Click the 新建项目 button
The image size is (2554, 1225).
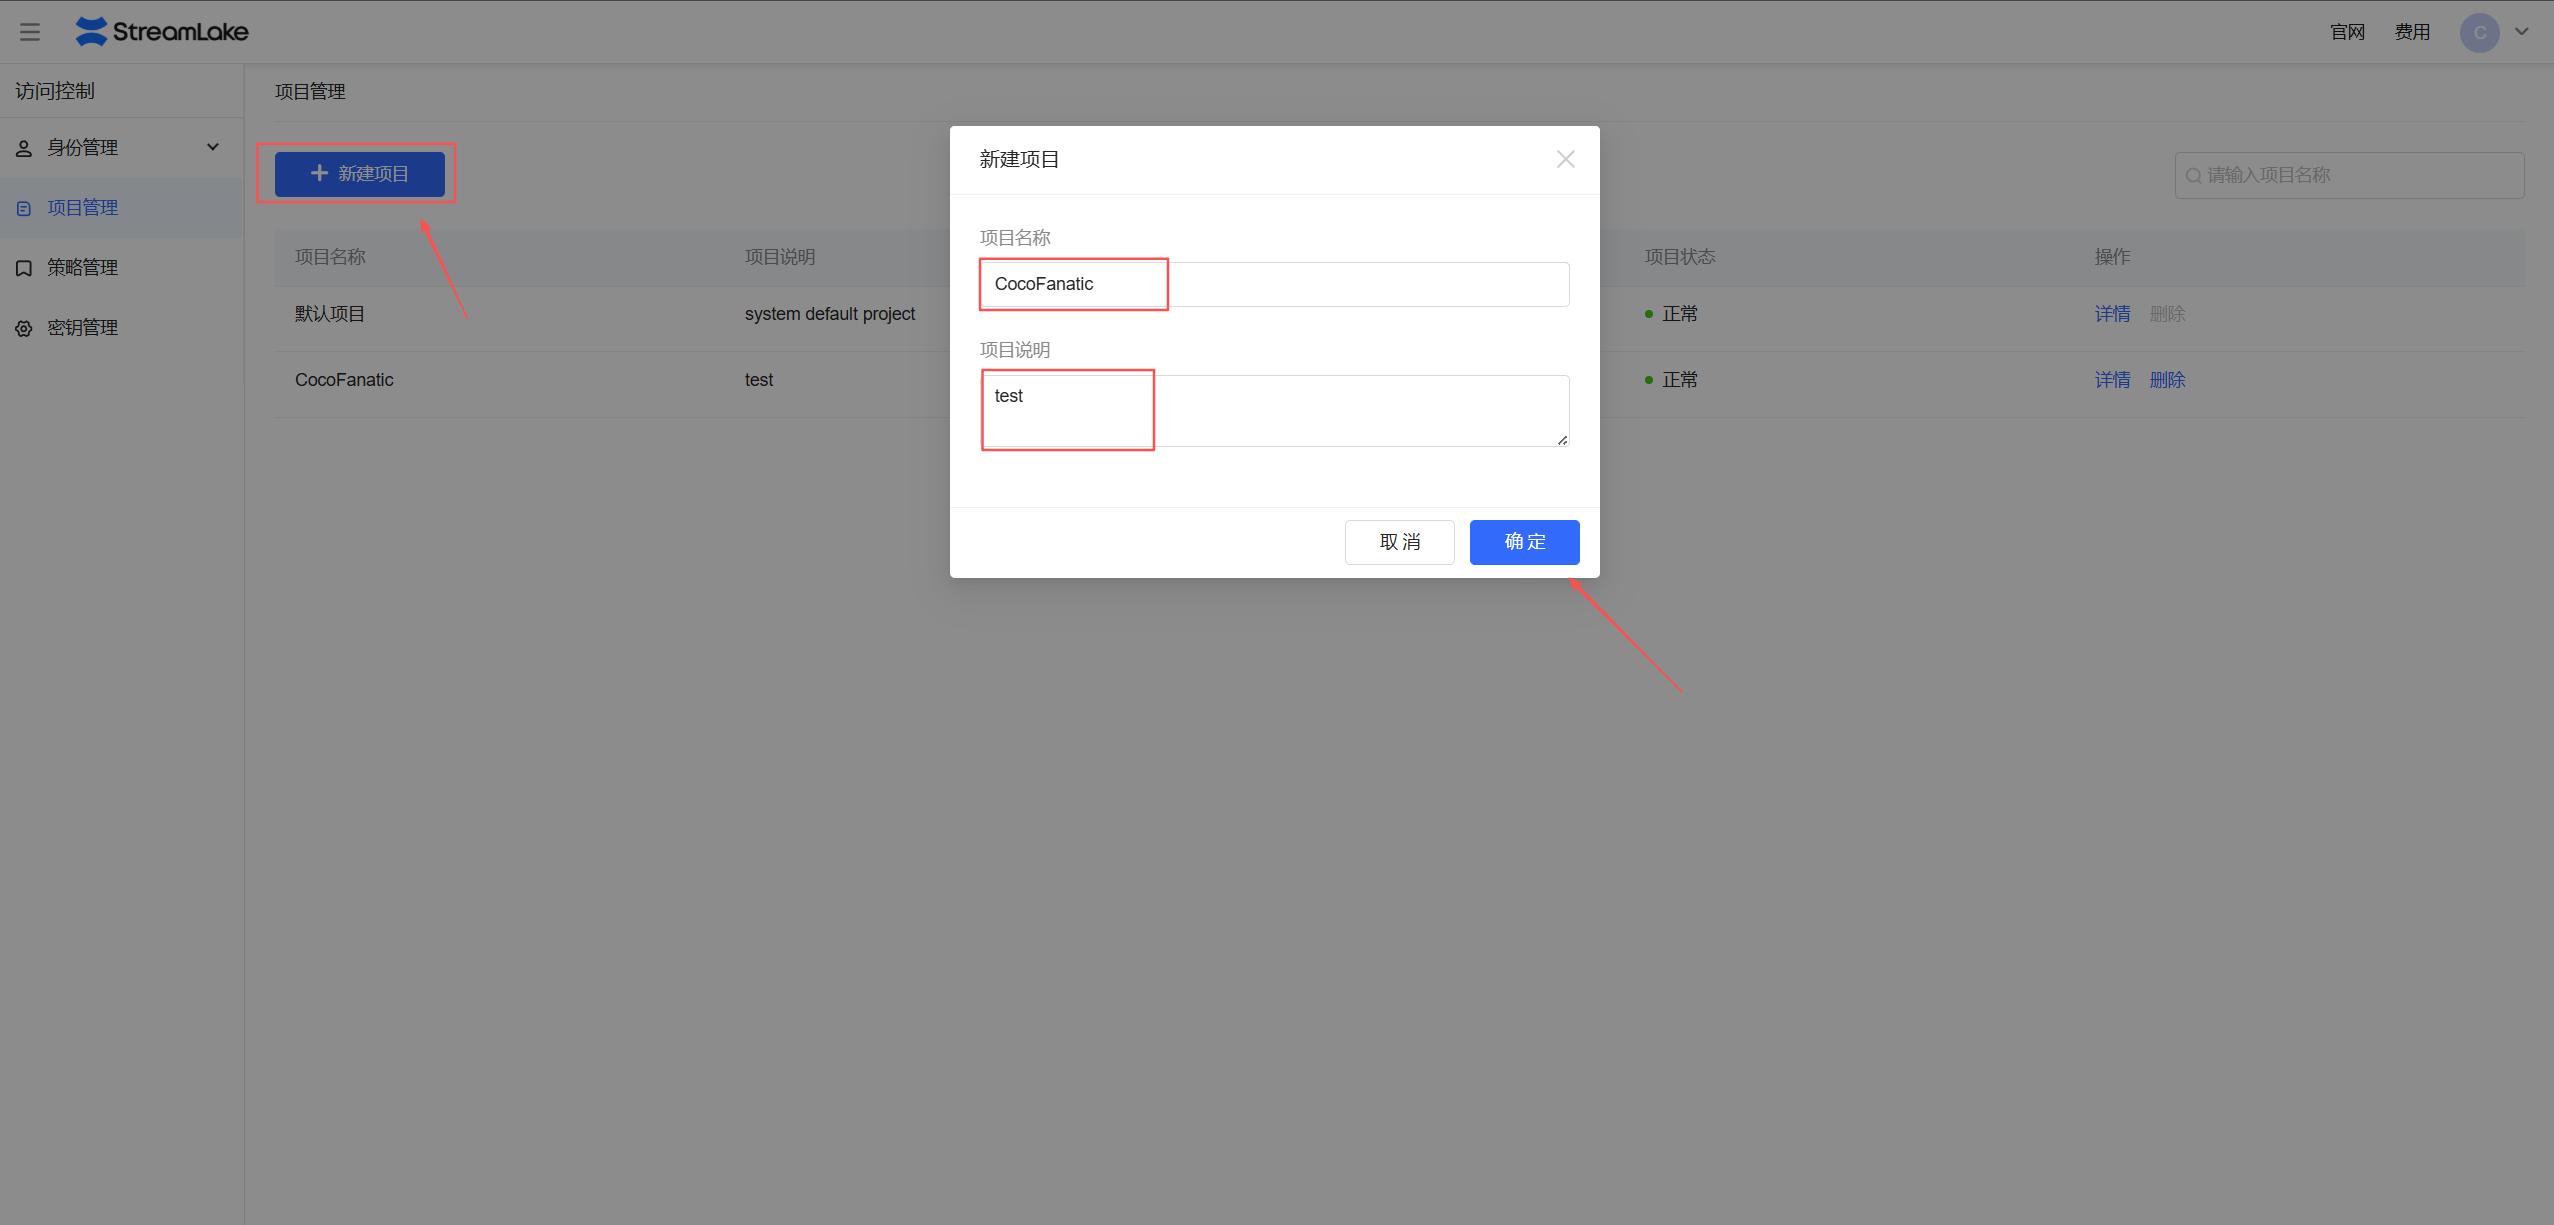coord(360,174)
